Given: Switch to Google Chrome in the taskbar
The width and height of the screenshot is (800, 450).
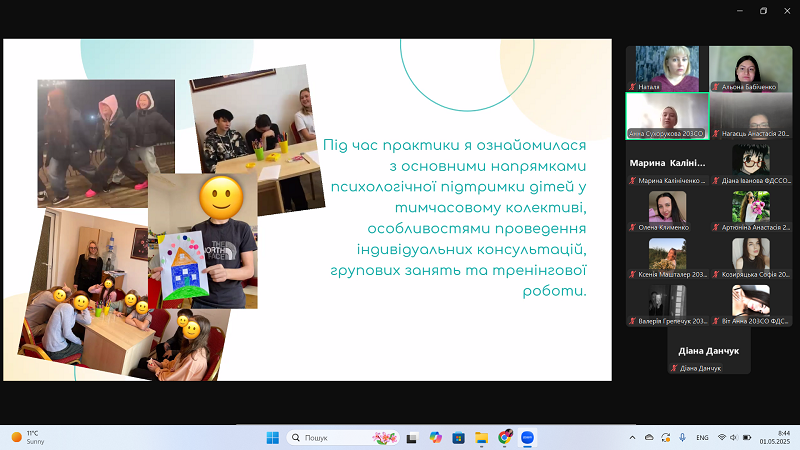Looking at the screenshot, I should pyautogui.click(x=505, y=437).
